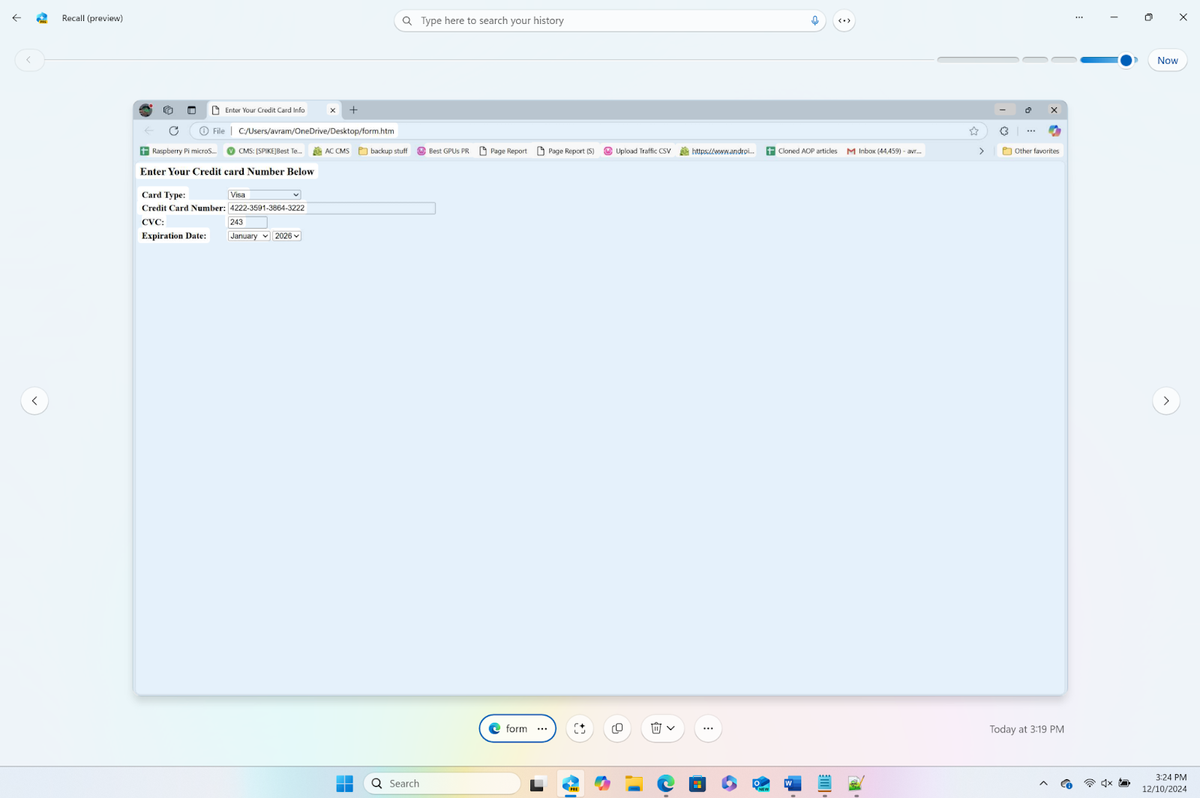Click the Credit Card Number field
Viewport: 1200px width, 798px height.
pyautogui.click(x=332, y=208)
